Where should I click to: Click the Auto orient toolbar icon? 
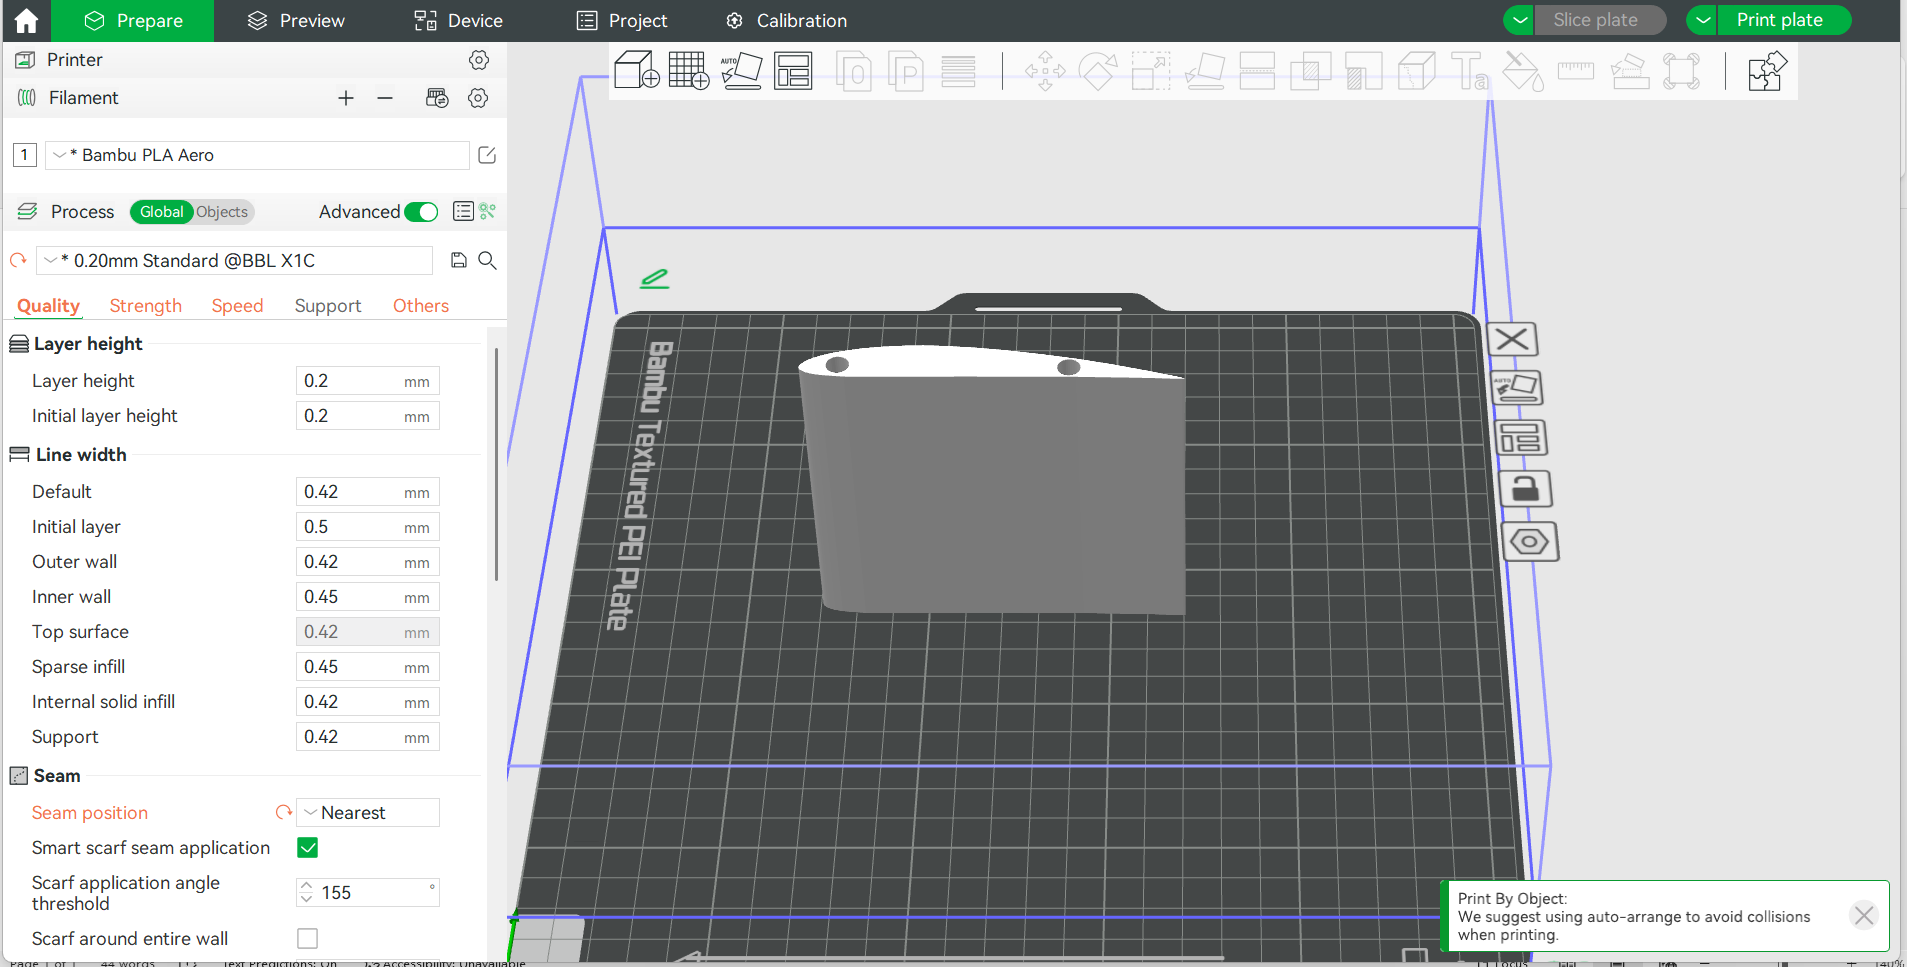[741, 71]
